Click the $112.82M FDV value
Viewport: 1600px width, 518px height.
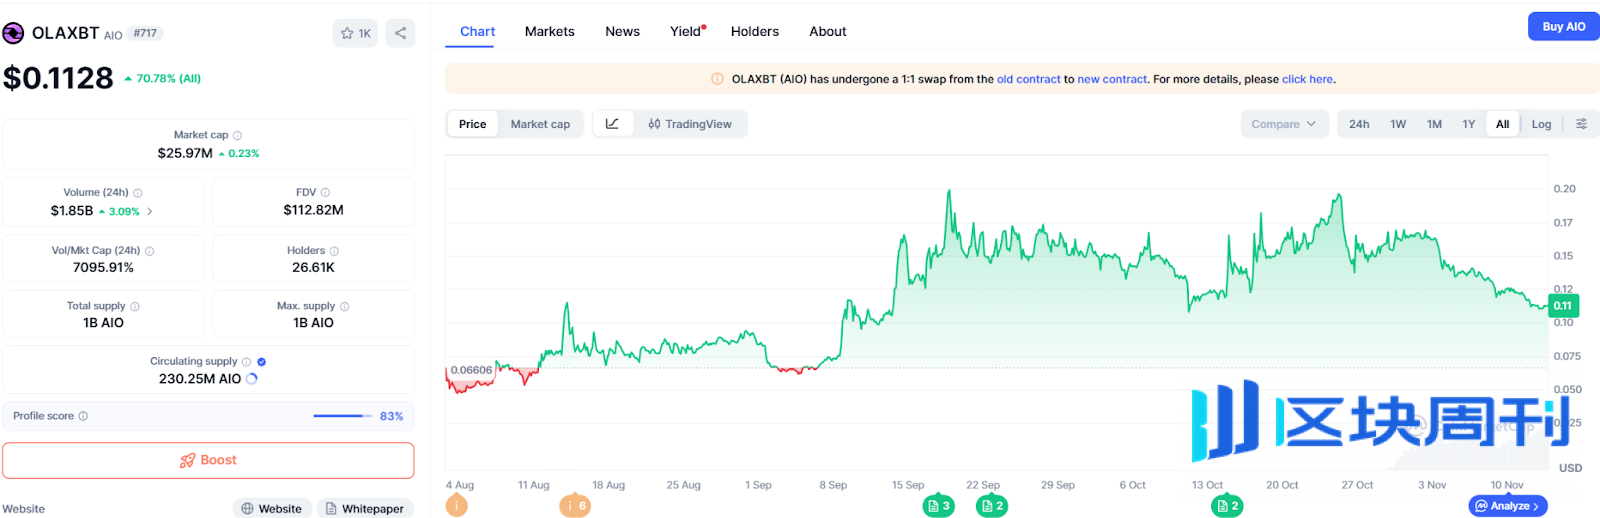313,210
